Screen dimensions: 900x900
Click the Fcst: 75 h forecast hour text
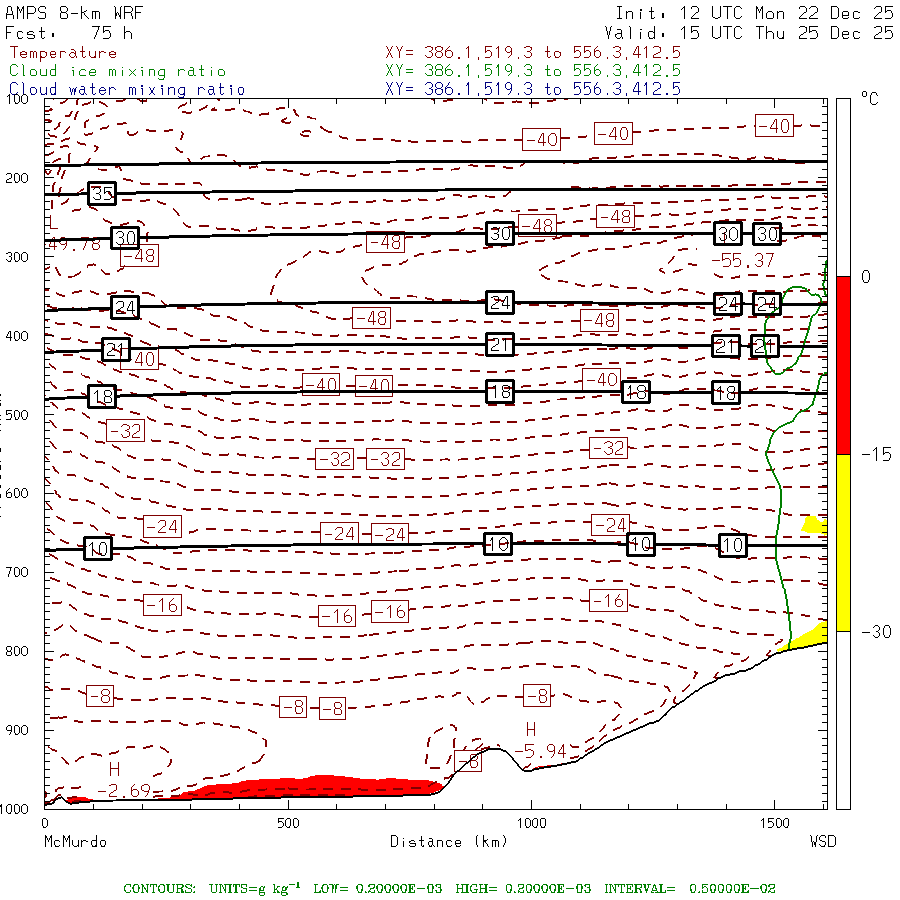[x=69, y=33]
